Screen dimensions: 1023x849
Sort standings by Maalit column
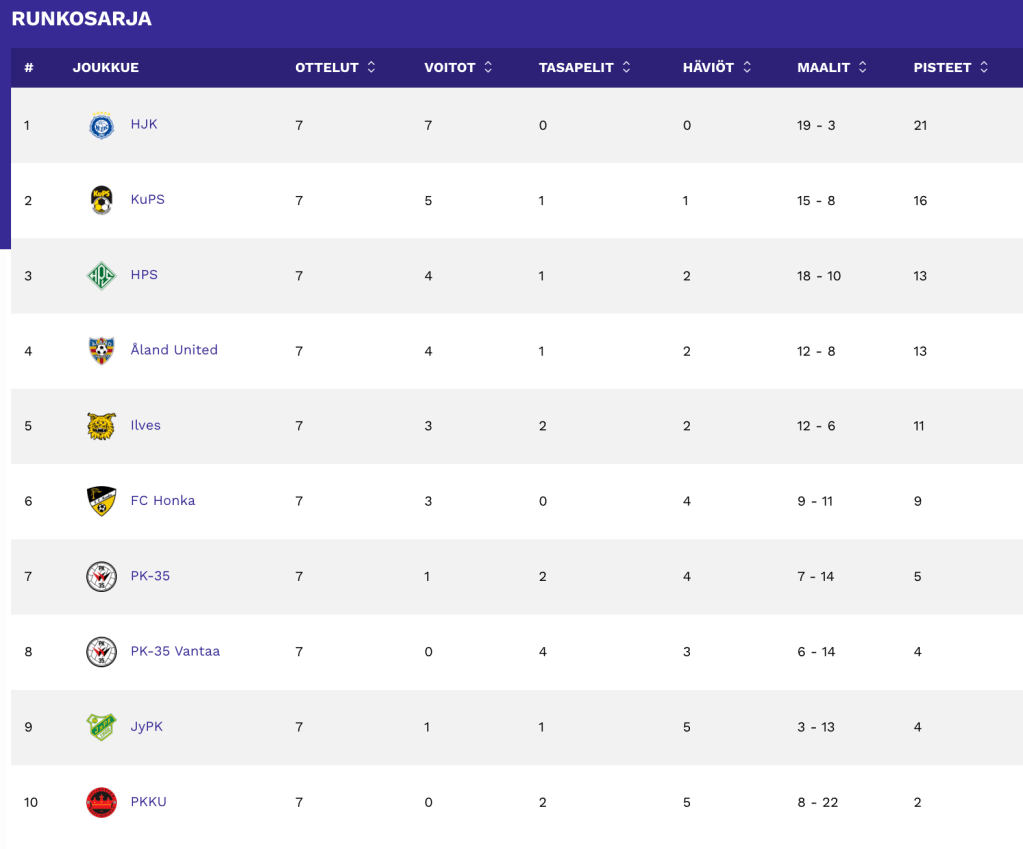832,68
